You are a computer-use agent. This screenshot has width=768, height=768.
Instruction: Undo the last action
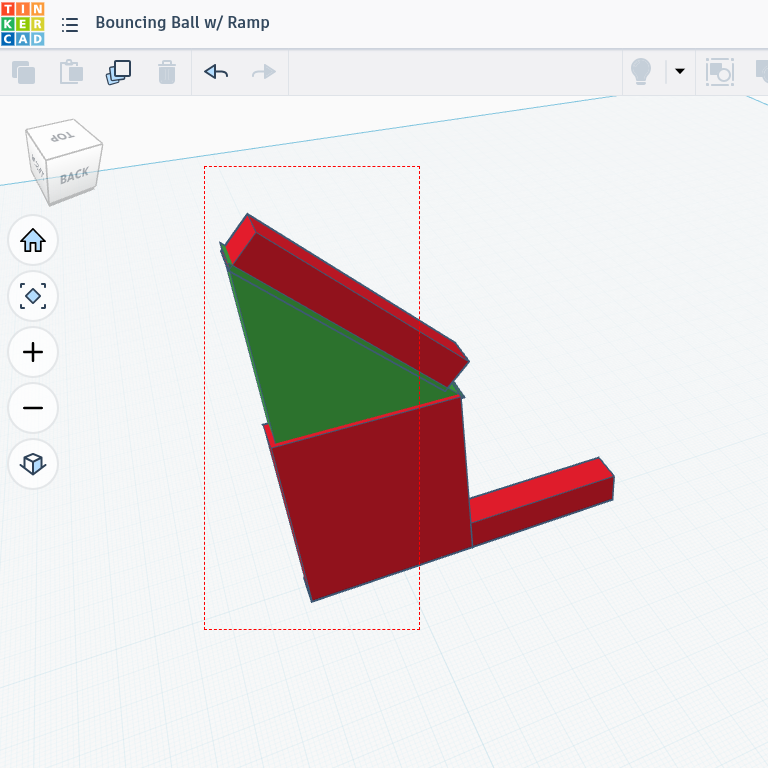216,72
